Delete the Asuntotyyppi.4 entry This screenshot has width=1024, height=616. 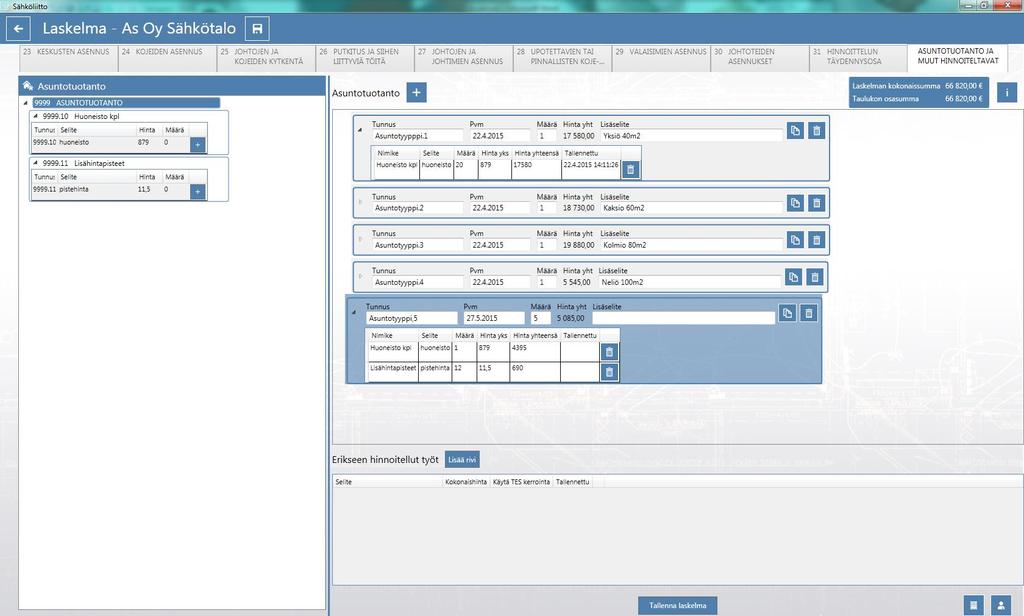click(814, 277)
